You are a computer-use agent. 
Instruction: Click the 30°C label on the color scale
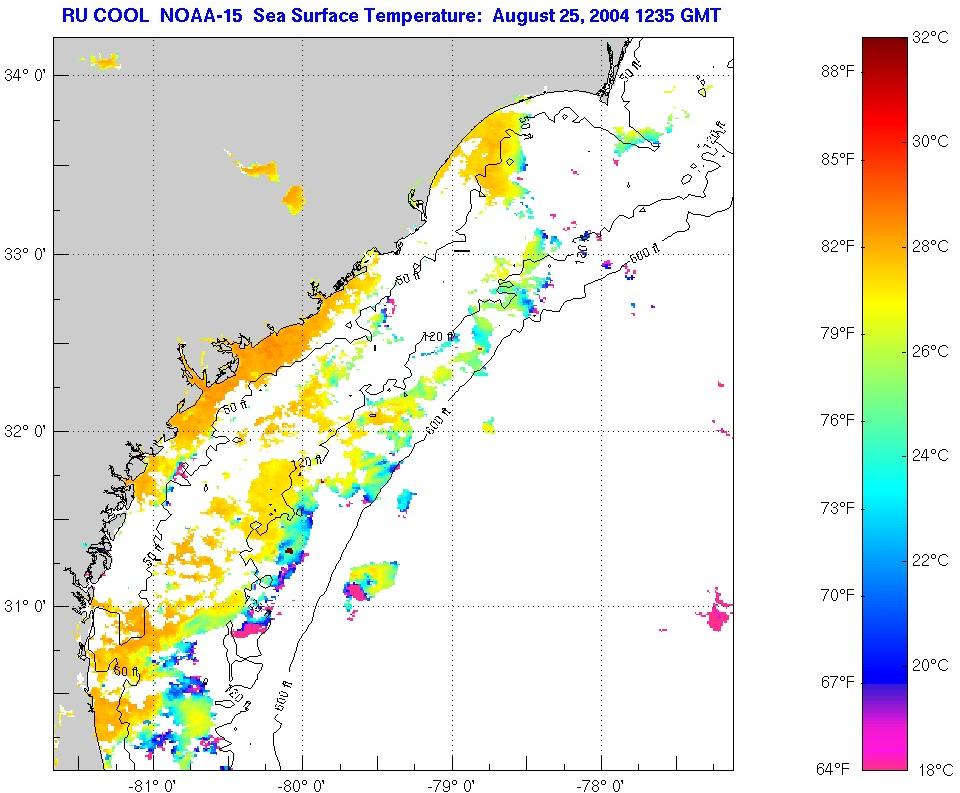[930, 141]
